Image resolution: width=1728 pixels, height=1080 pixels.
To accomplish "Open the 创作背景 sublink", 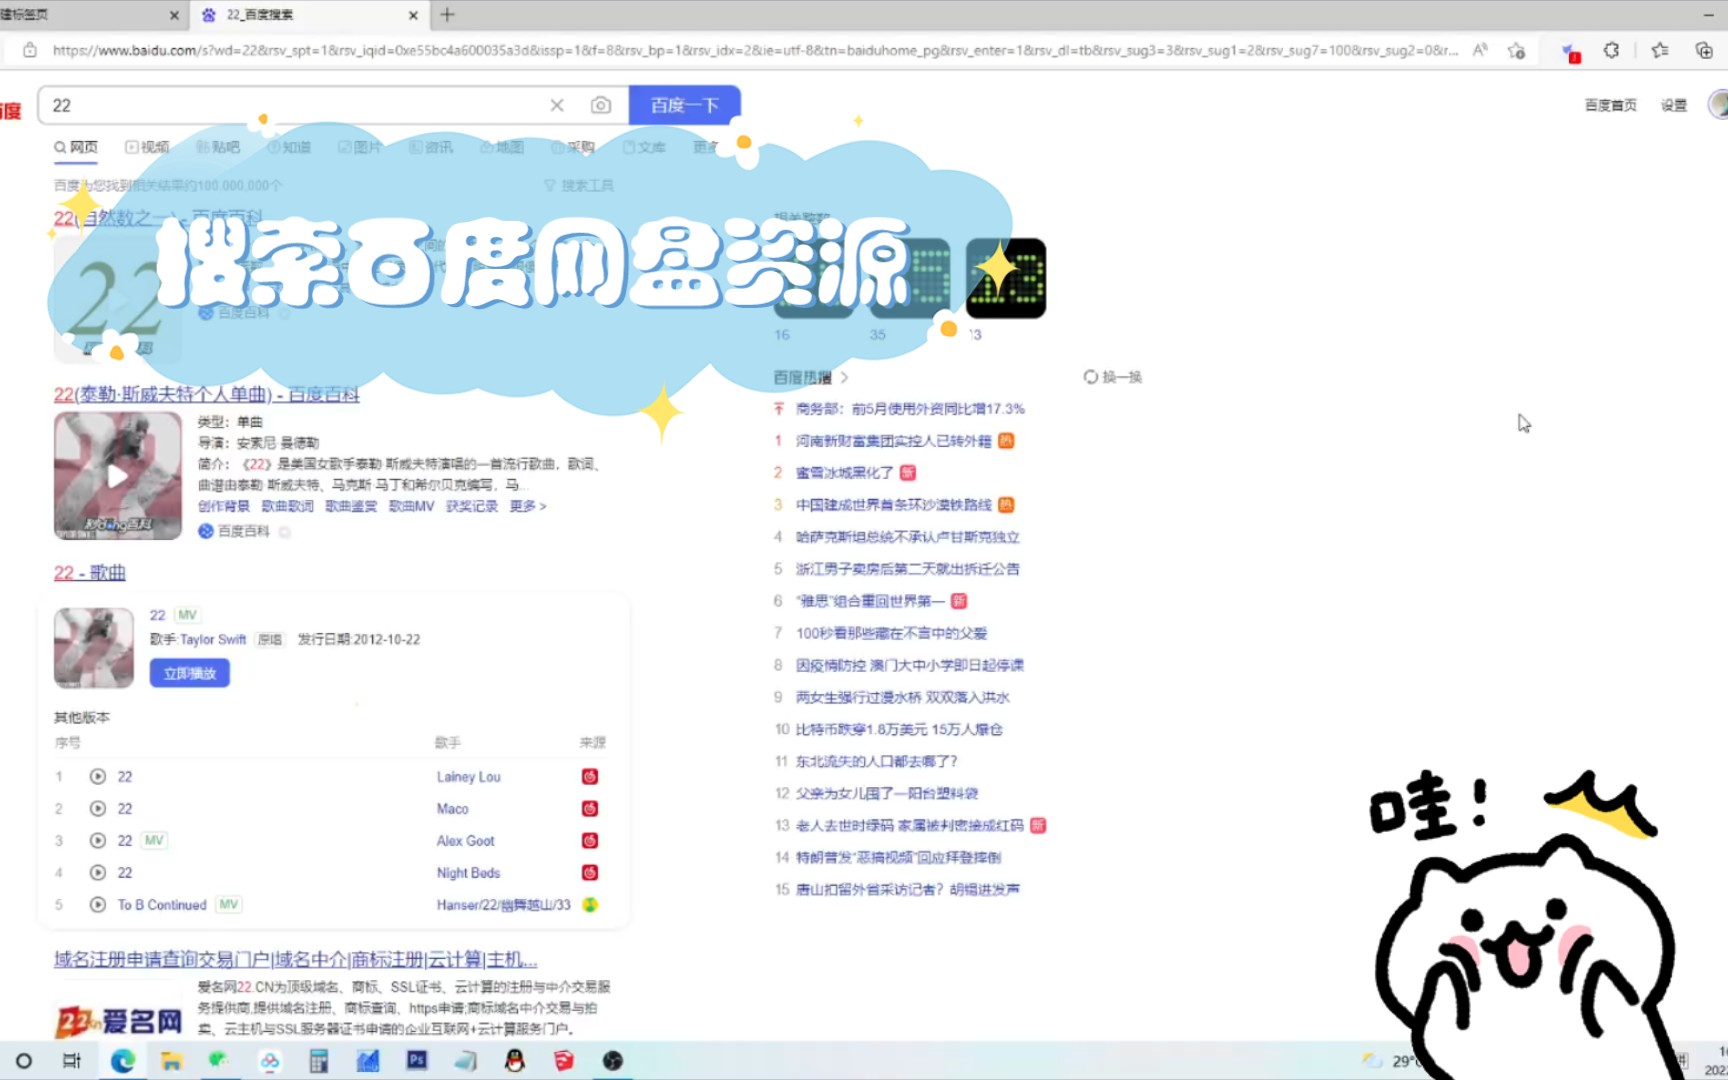I will (224, 506).
